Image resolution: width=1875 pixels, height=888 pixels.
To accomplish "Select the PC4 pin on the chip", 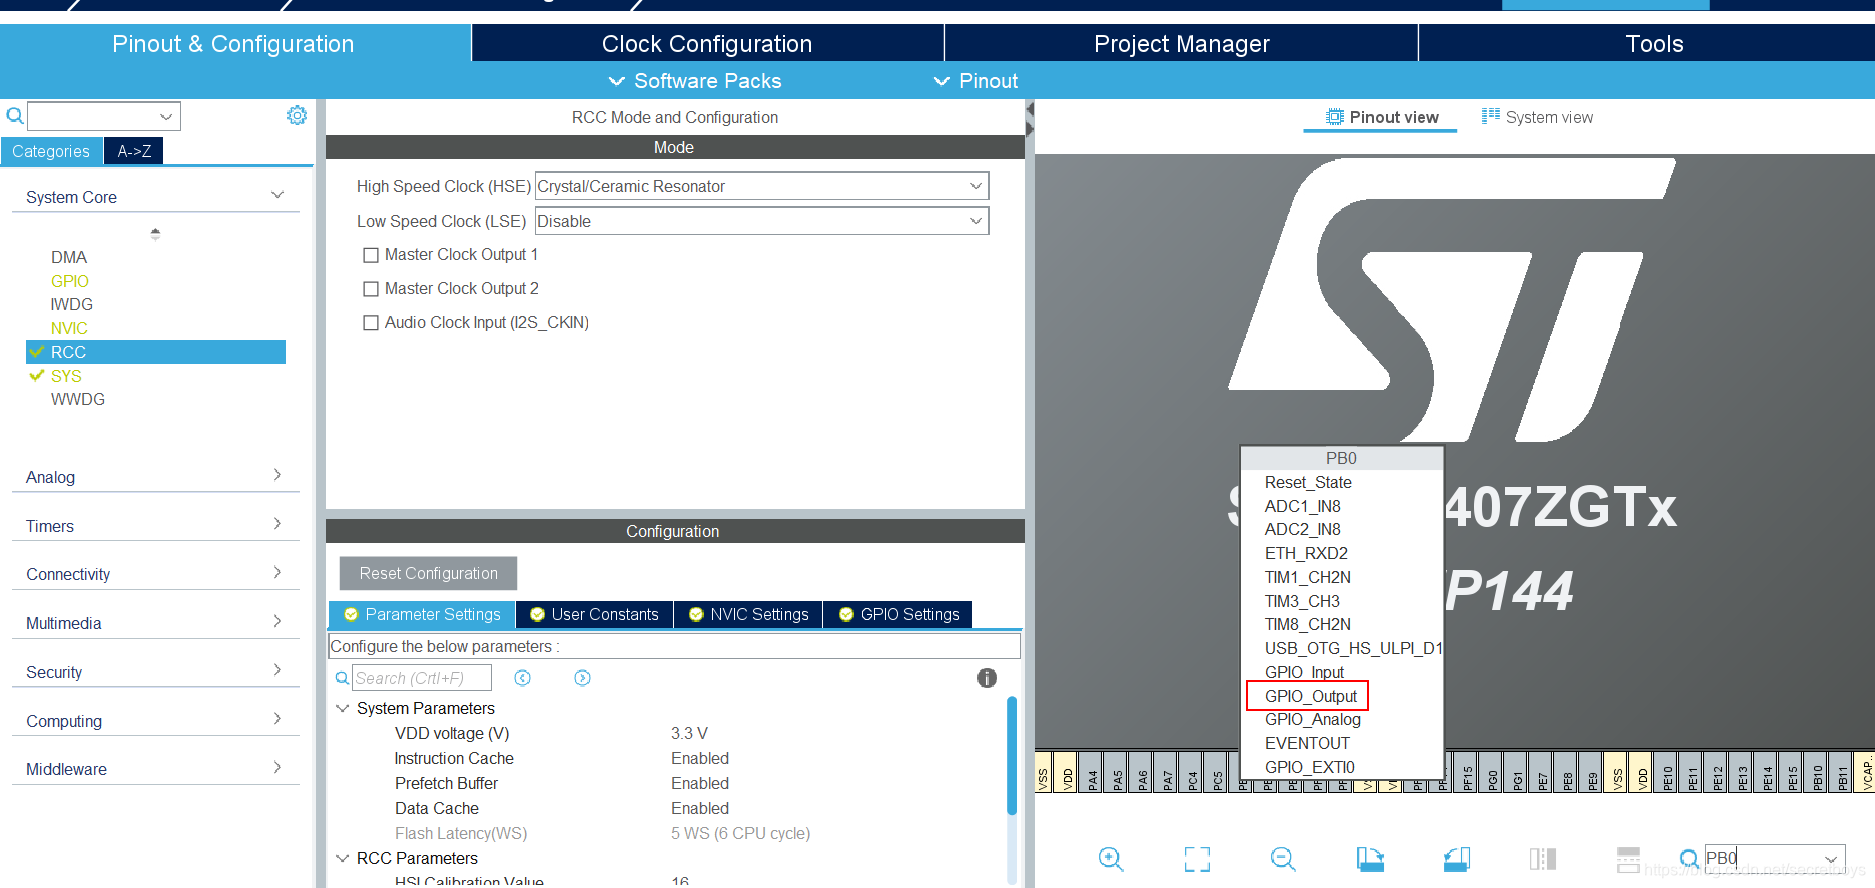I will 1192,772.
